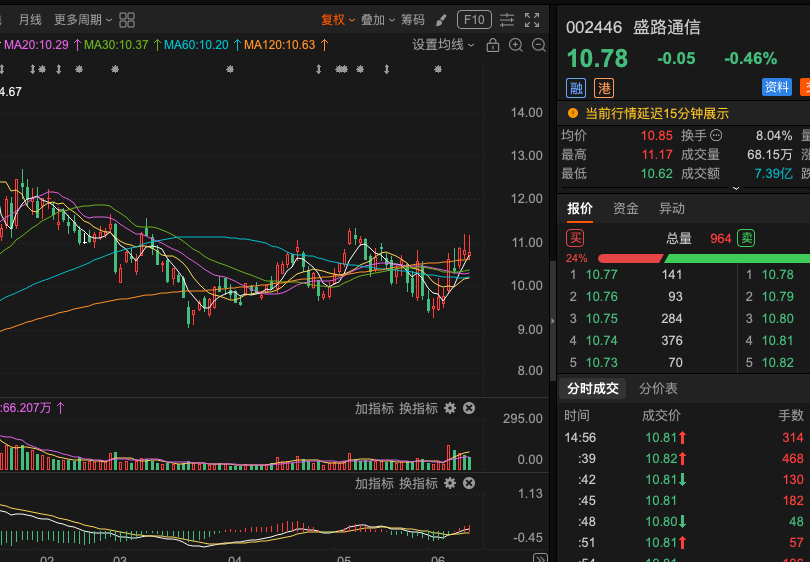Click the green sell portion of ratio bar
The height and width of the screenshot is (562, 810).
point(737,258)
